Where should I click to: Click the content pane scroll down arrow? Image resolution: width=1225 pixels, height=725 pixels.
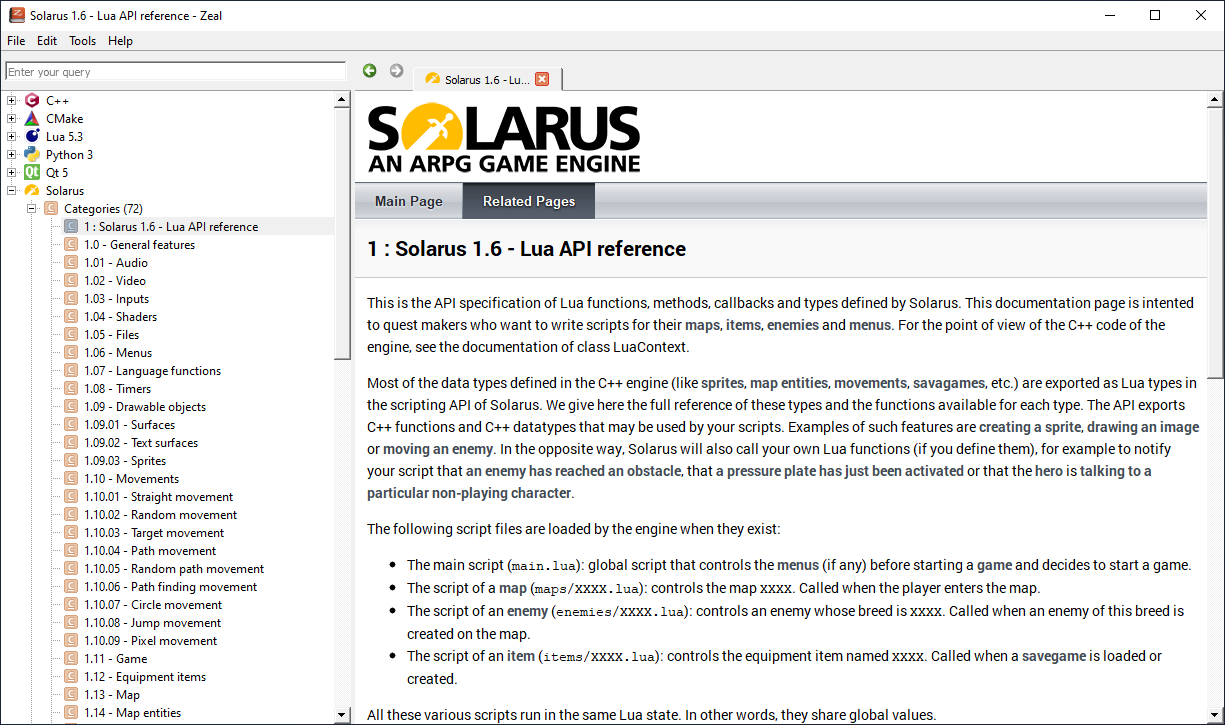1215,715
